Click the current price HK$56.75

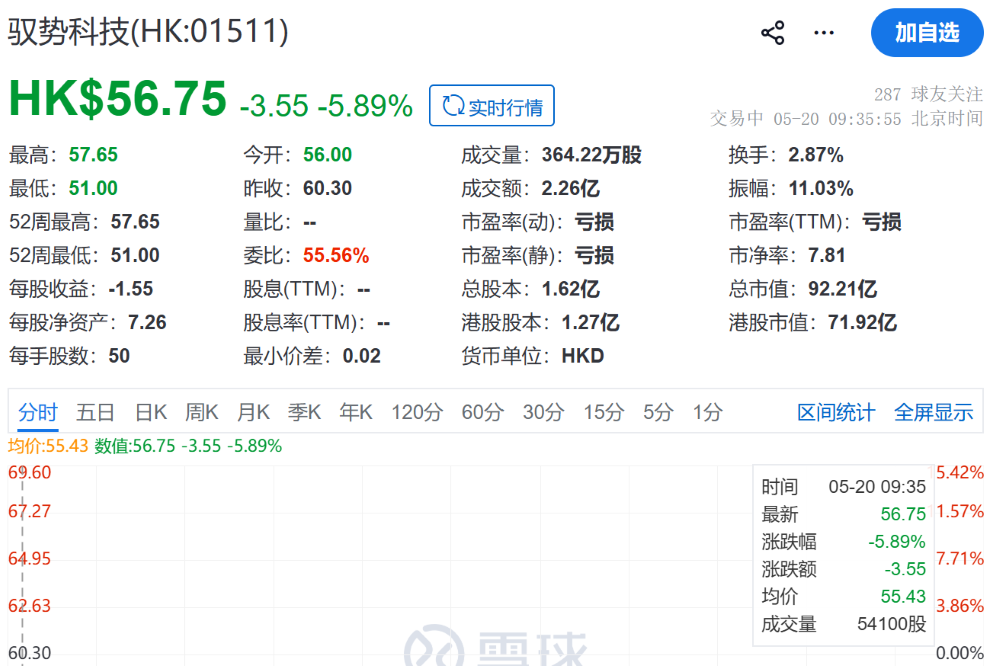pyautogui.click(x=117, y=99)
